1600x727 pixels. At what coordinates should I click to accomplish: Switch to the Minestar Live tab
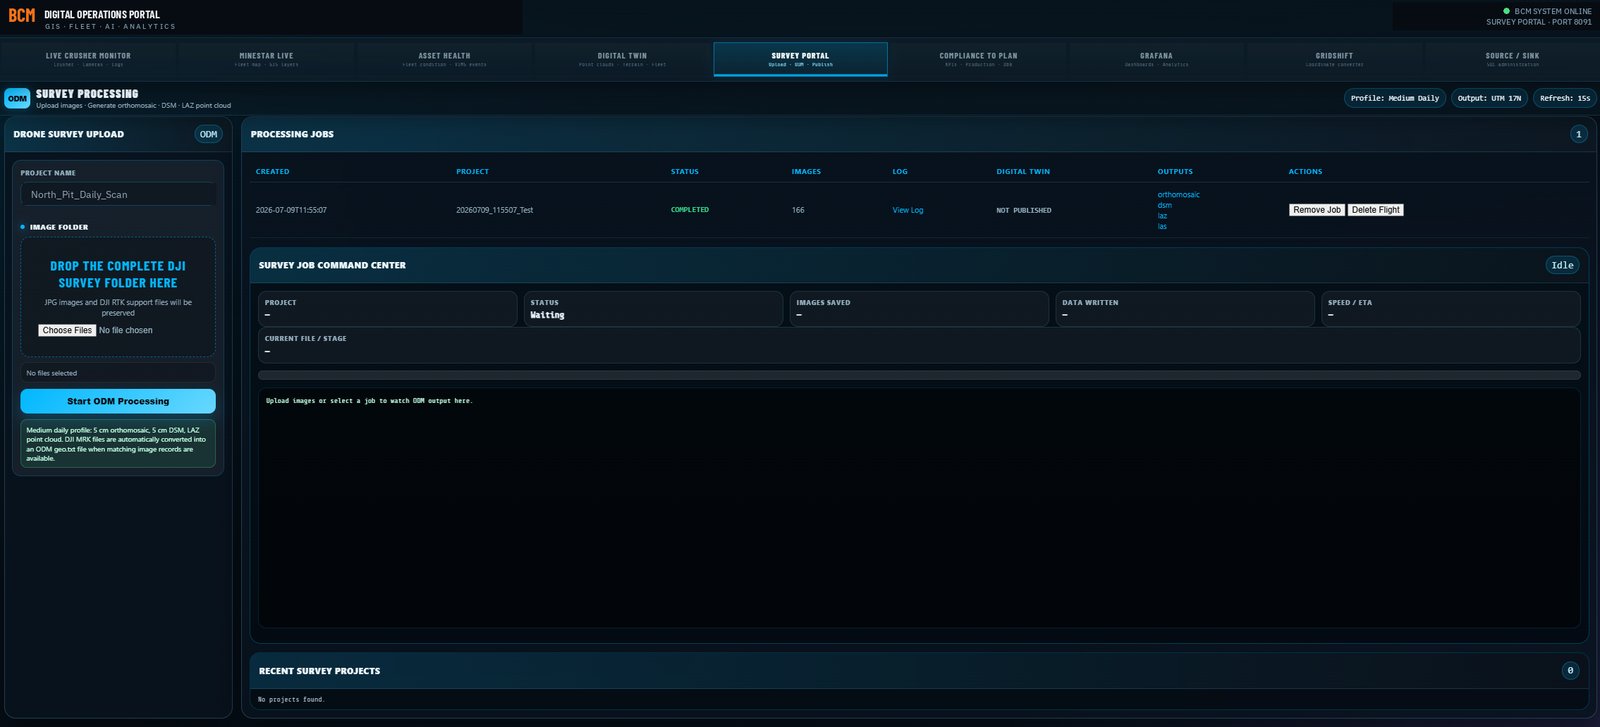266,59
